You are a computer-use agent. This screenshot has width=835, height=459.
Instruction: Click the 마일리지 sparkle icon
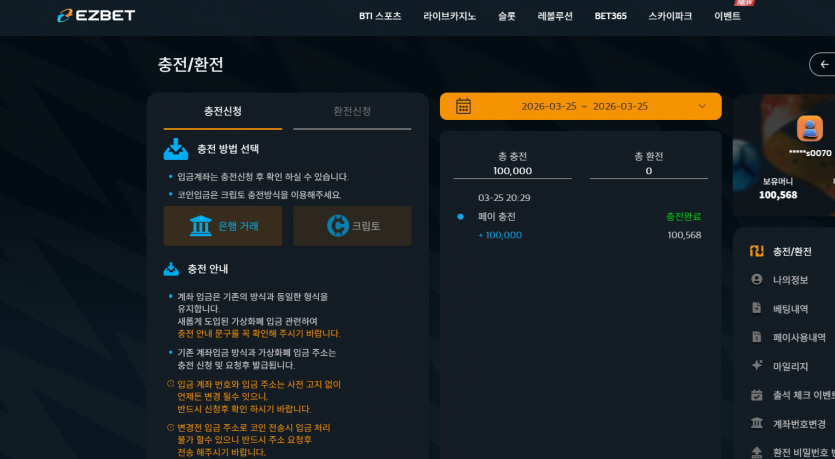point(756,366)
